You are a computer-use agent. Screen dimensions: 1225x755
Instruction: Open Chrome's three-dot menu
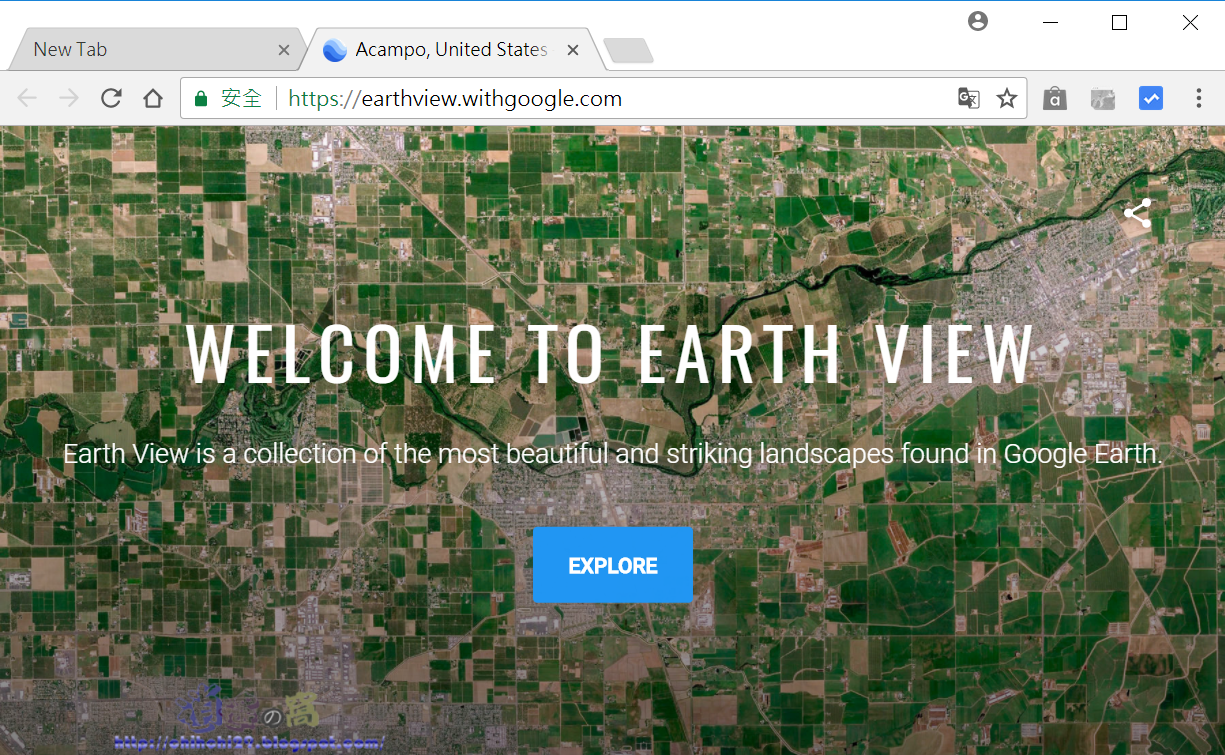pos(1199,98)
